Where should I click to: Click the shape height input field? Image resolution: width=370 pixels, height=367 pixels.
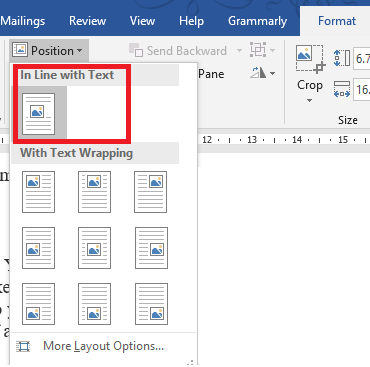pyautogui.click(x=362, y=59)
